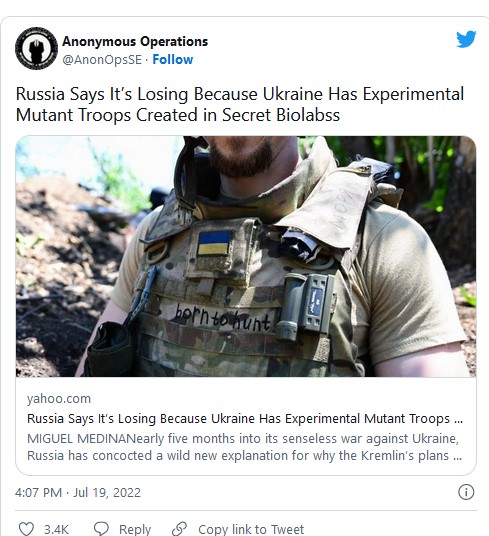Open the tweet info circle icon

pos(466,492)
